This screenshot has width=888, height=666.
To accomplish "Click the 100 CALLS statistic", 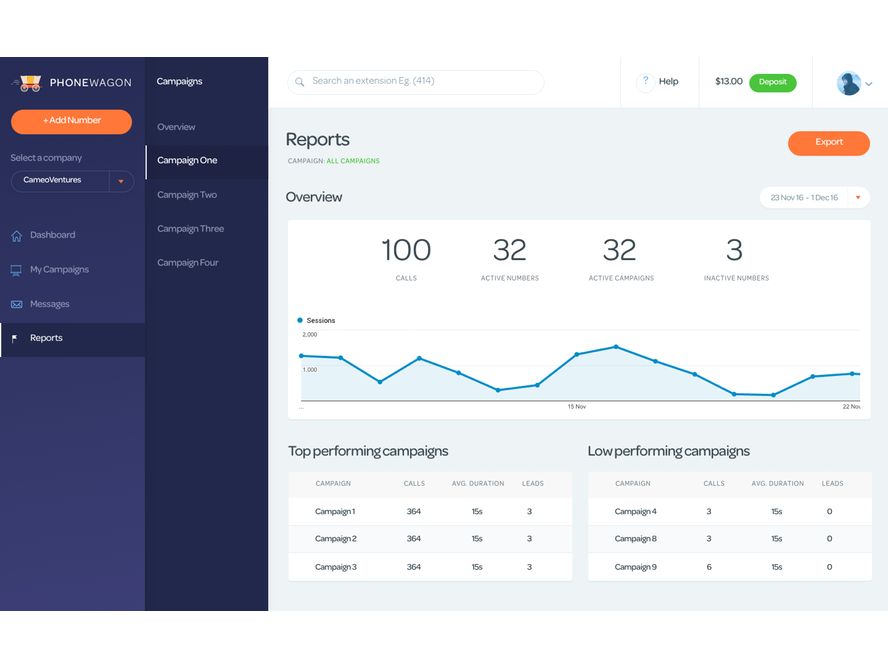I will pyautogui.click(x=406, y=258).
